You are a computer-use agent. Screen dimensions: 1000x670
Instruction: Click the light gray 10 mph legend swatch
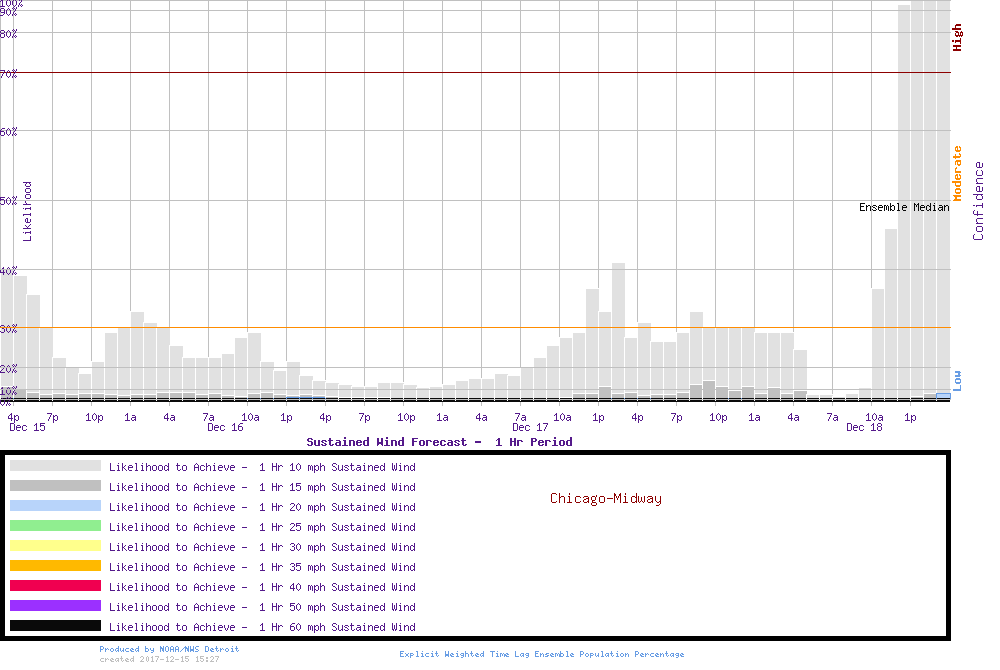[x=55, y=466]
